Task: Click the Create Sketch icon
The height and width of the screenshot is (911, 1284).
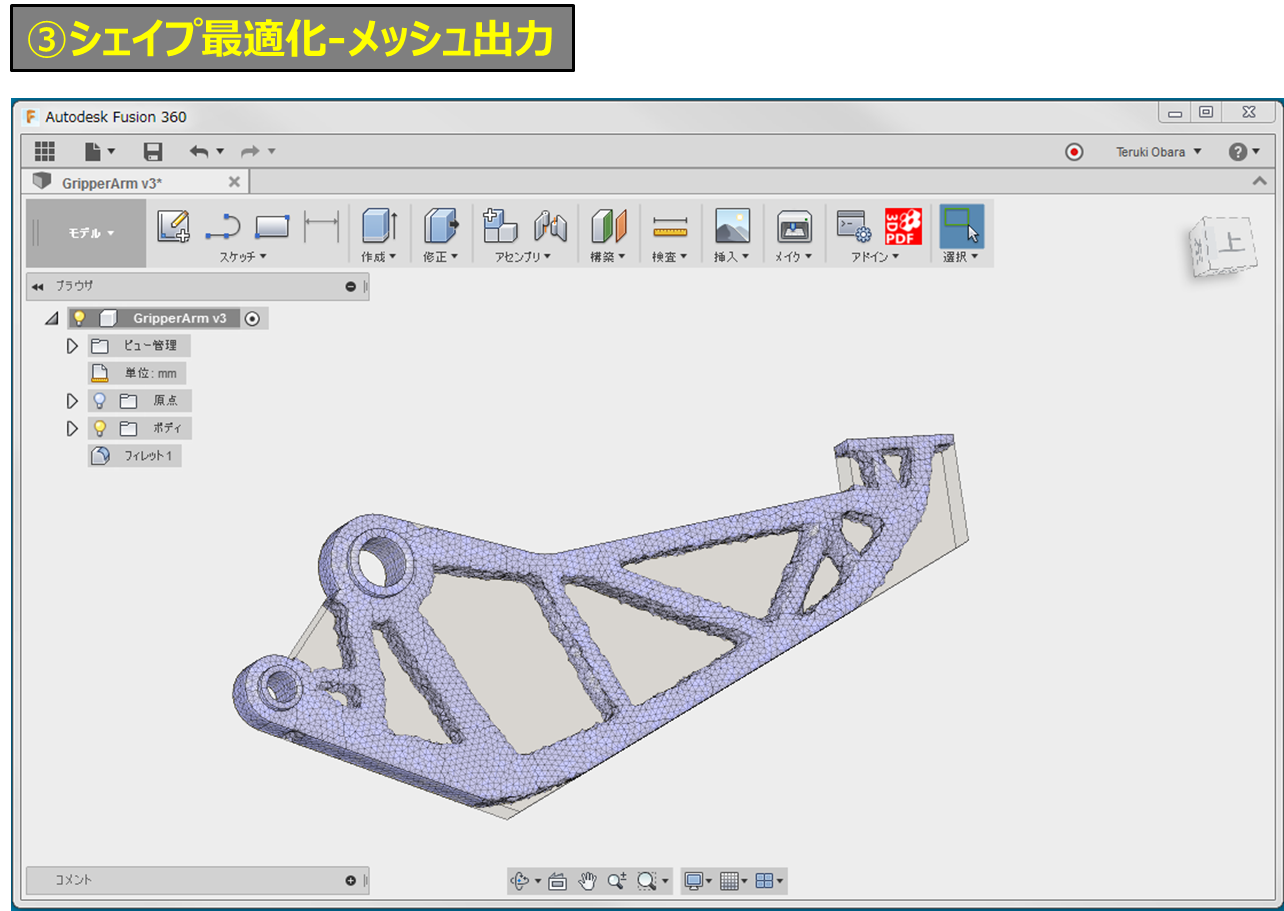Action: [x=174, y=227]
